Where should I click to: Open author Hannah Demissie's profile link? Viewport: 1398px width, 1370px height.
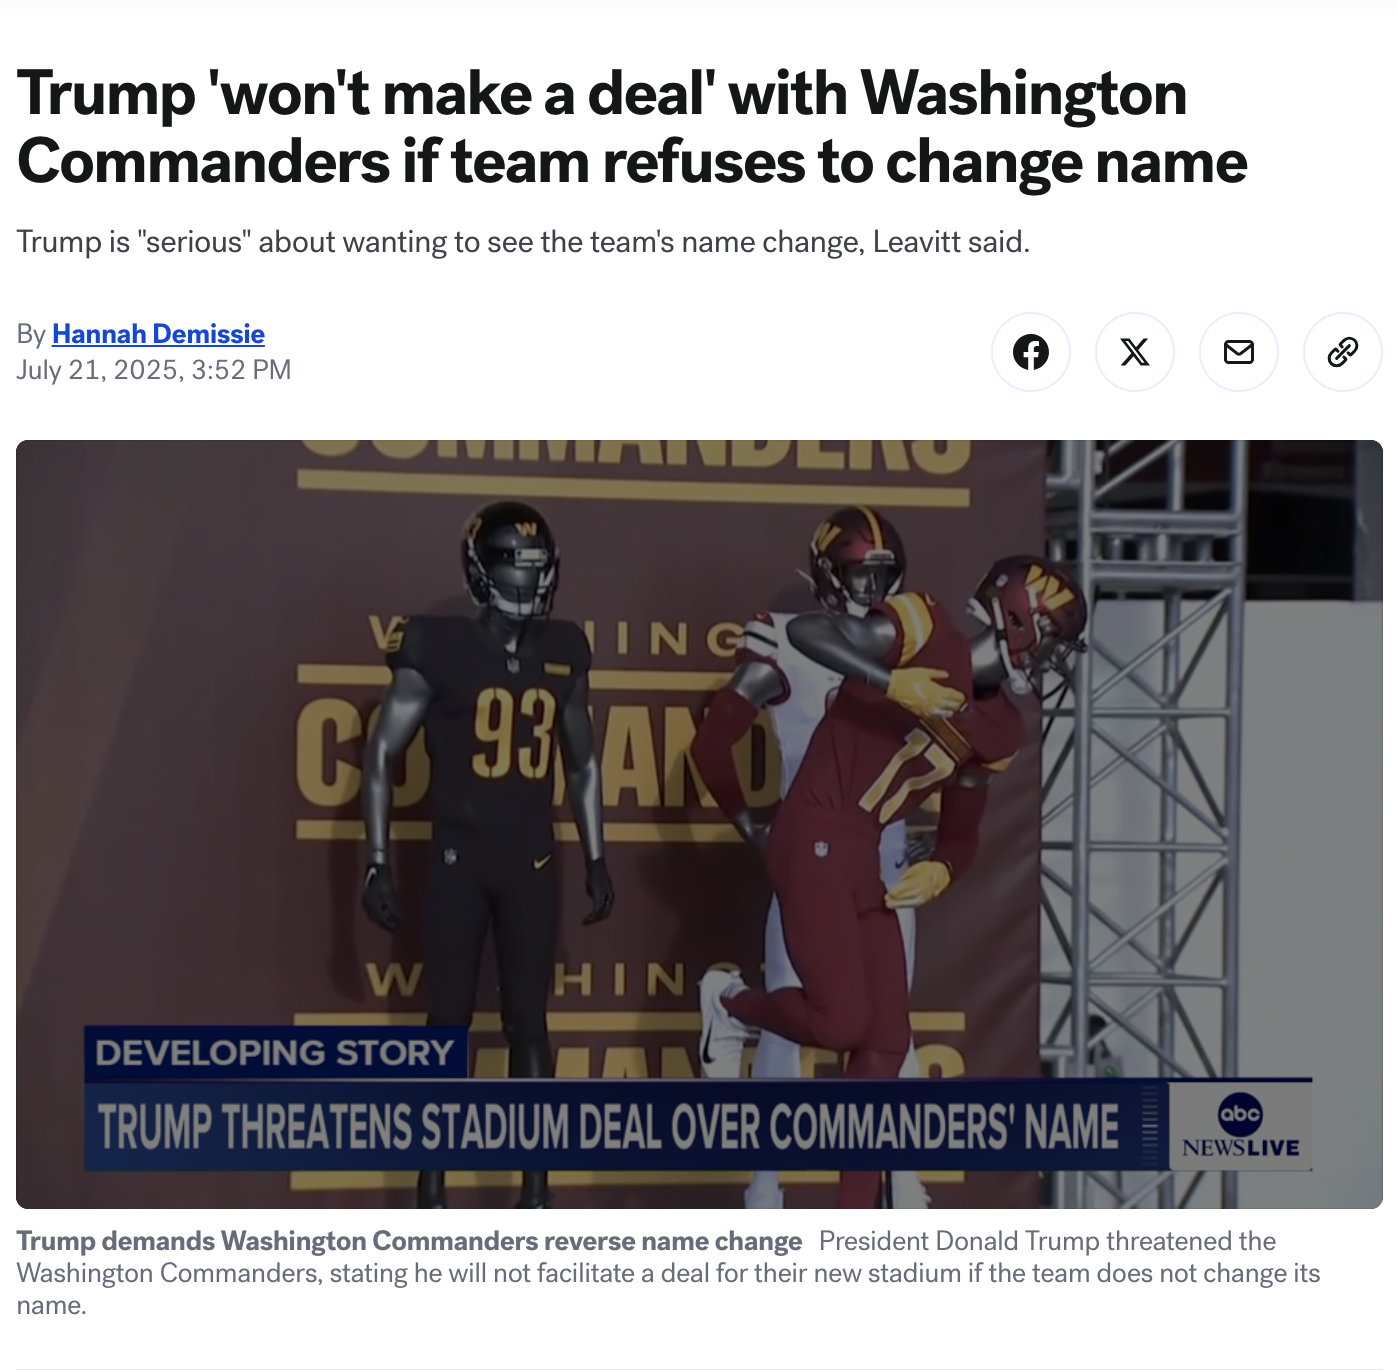pyautogui.click(x=158, y=334)
